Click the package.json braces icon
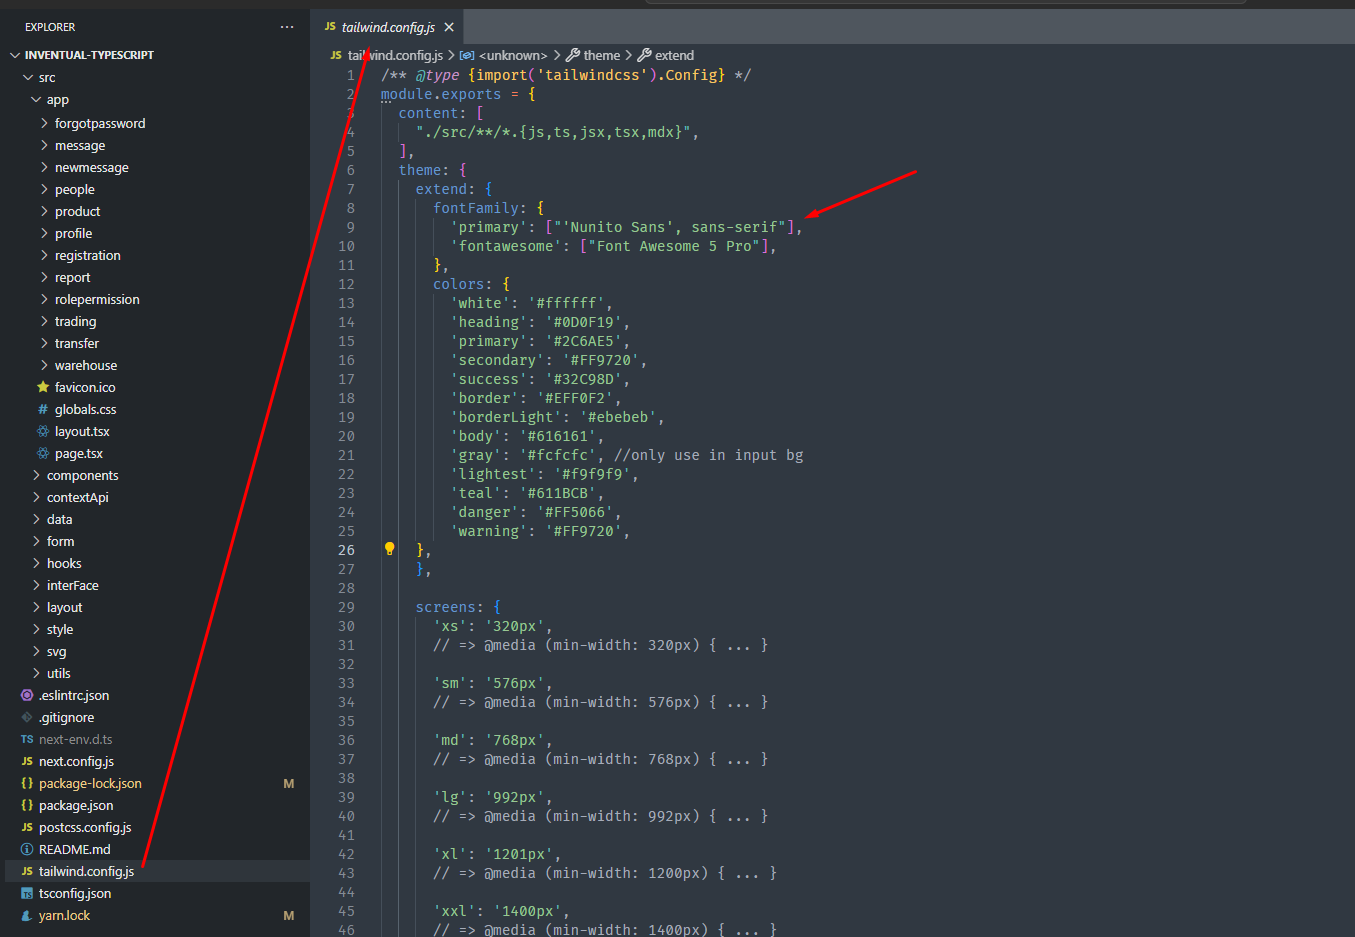 click(27, 805)
